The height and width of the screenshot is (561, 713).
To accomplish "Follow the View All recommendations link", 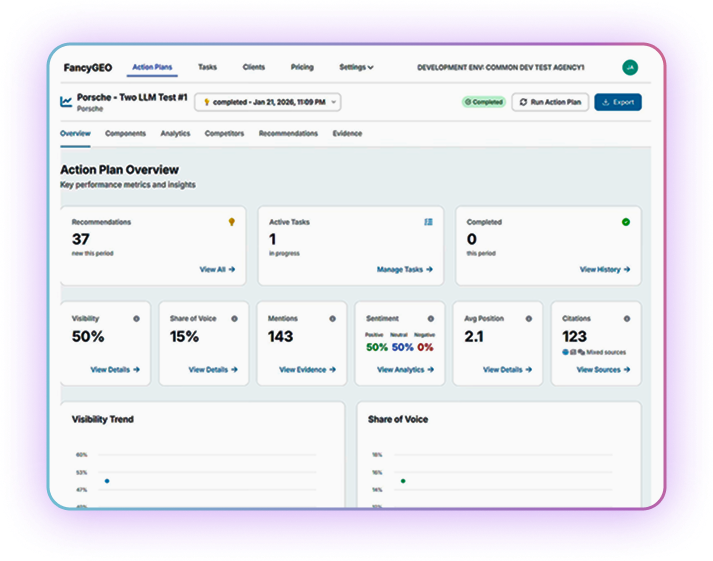I will tap(217, 269).
